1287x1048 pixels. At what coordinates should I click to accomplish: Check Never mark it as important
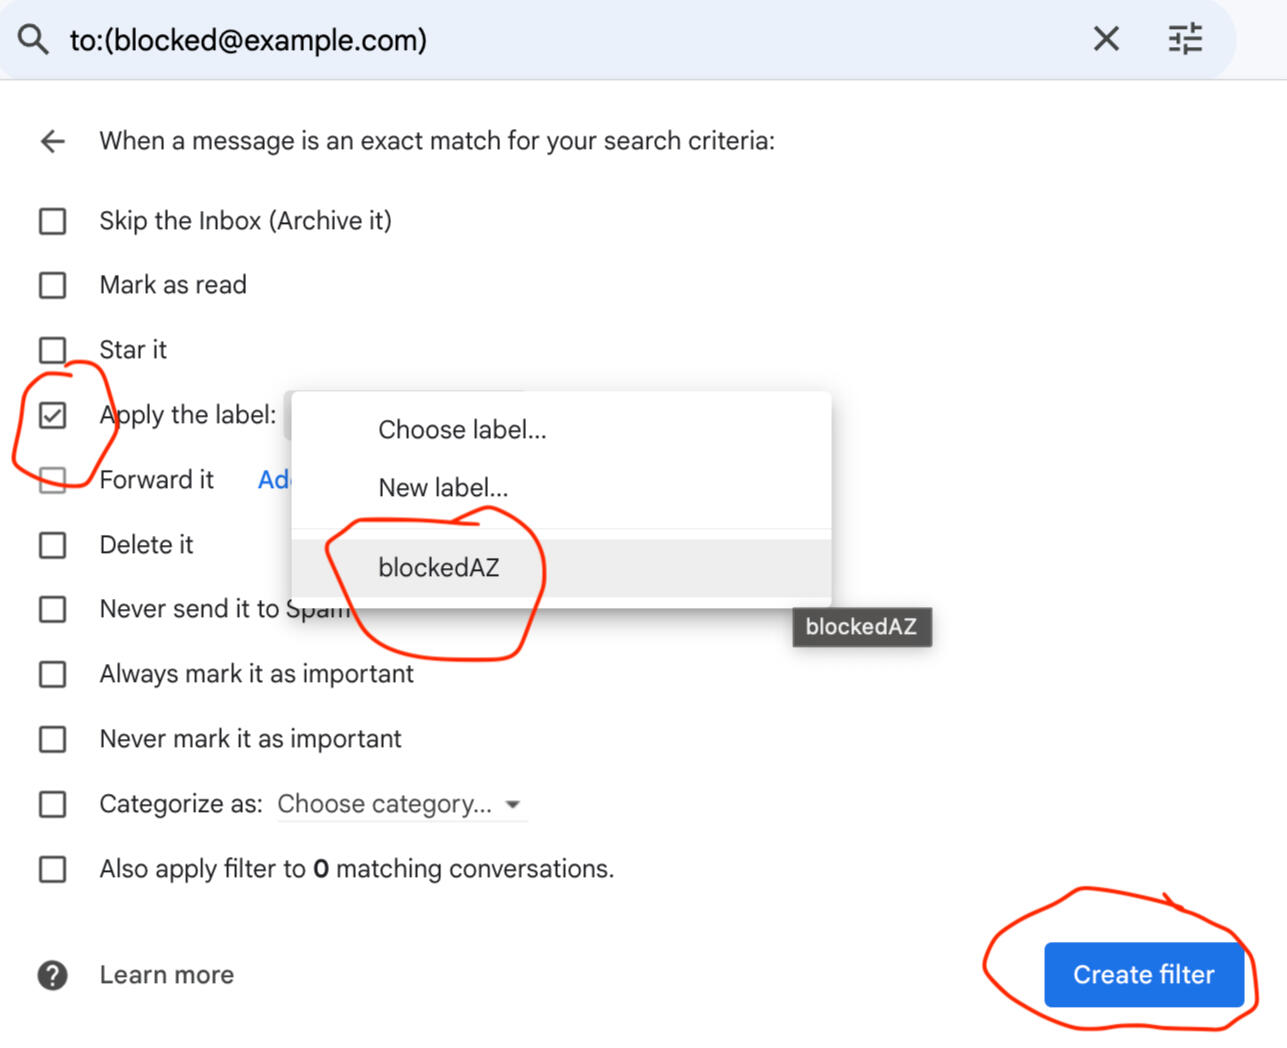(x=52, y=740)
